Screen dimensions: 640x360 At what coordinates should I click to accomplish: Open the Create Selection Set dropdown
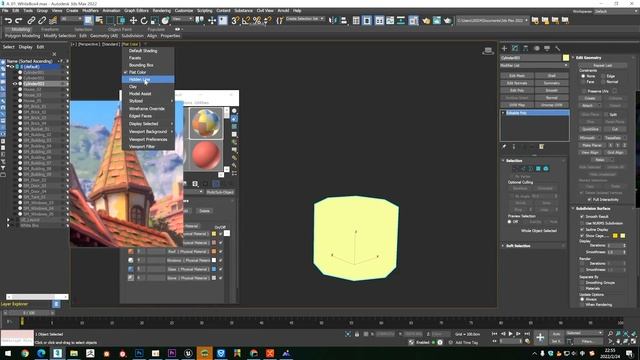pyautogui.click(x=305, y=19)
